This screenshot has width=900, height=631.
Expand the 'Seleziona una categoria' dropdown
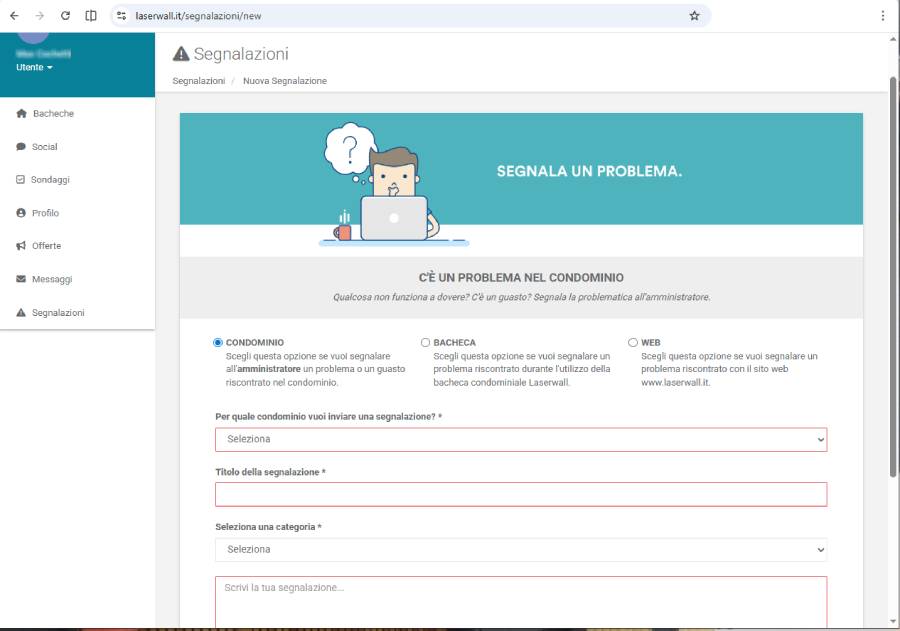pyautogui.click(x=520, y=549)
